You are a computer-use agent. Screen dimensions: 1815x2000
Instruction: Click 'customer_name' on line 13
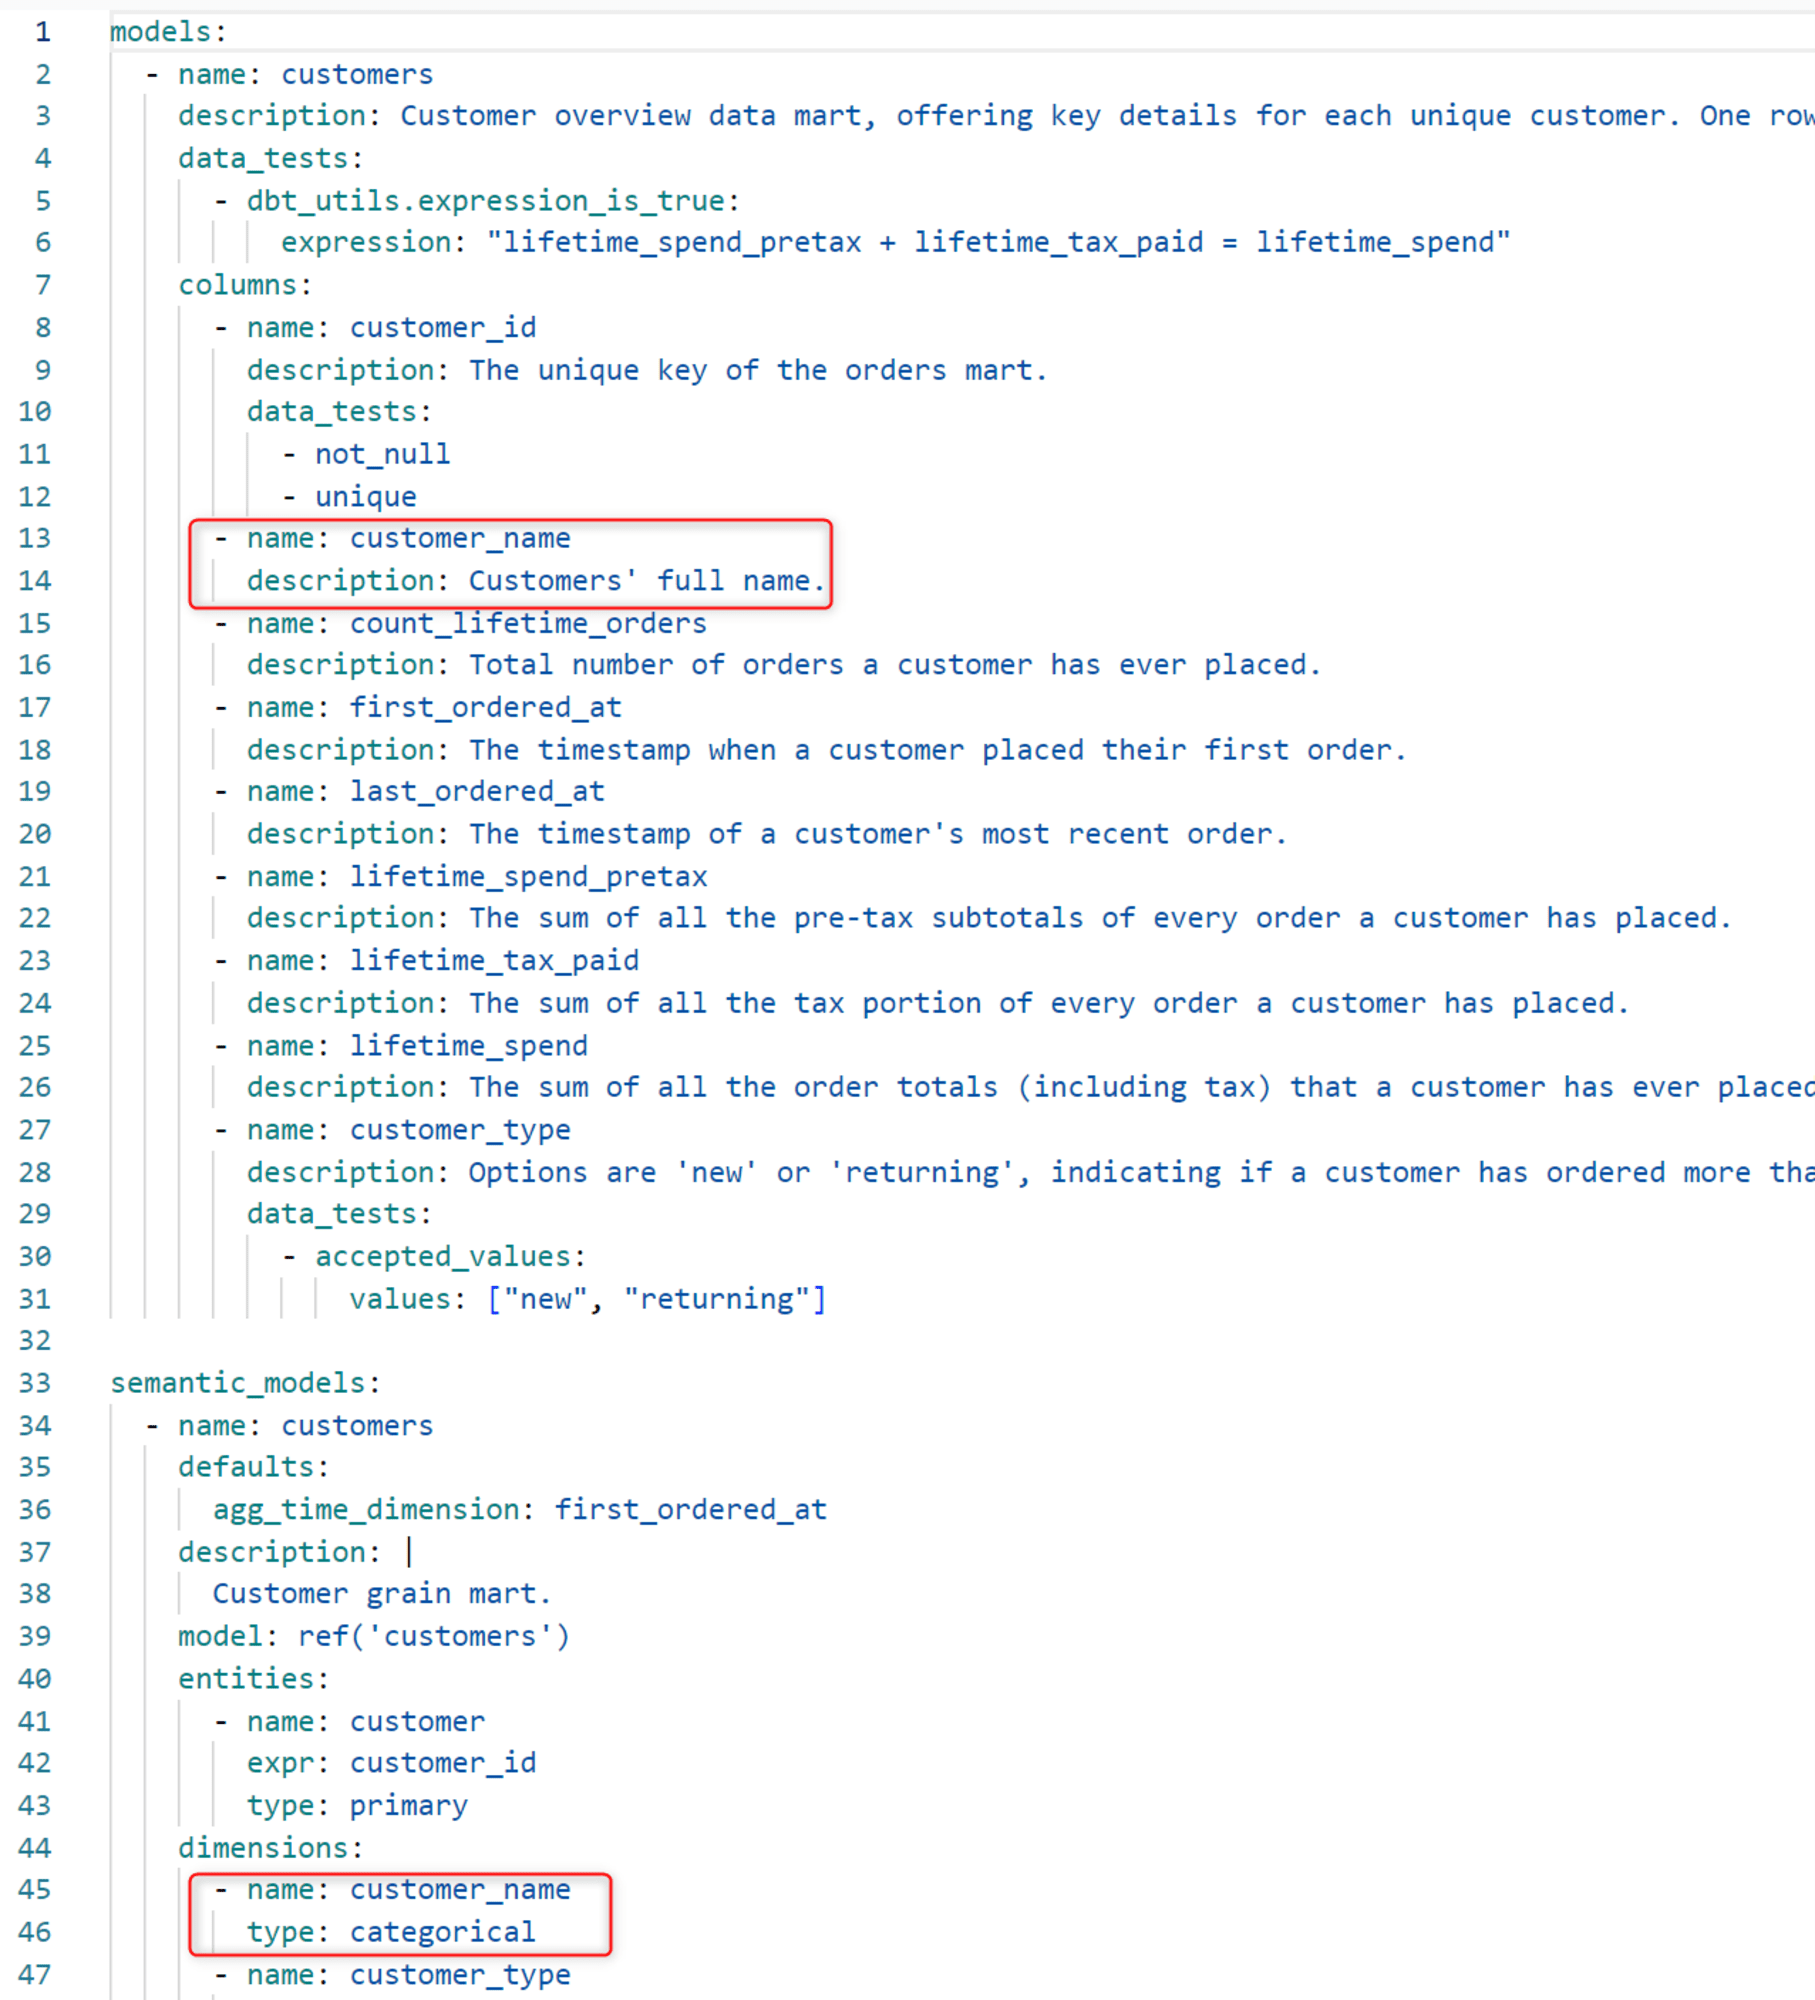[460, 538]
